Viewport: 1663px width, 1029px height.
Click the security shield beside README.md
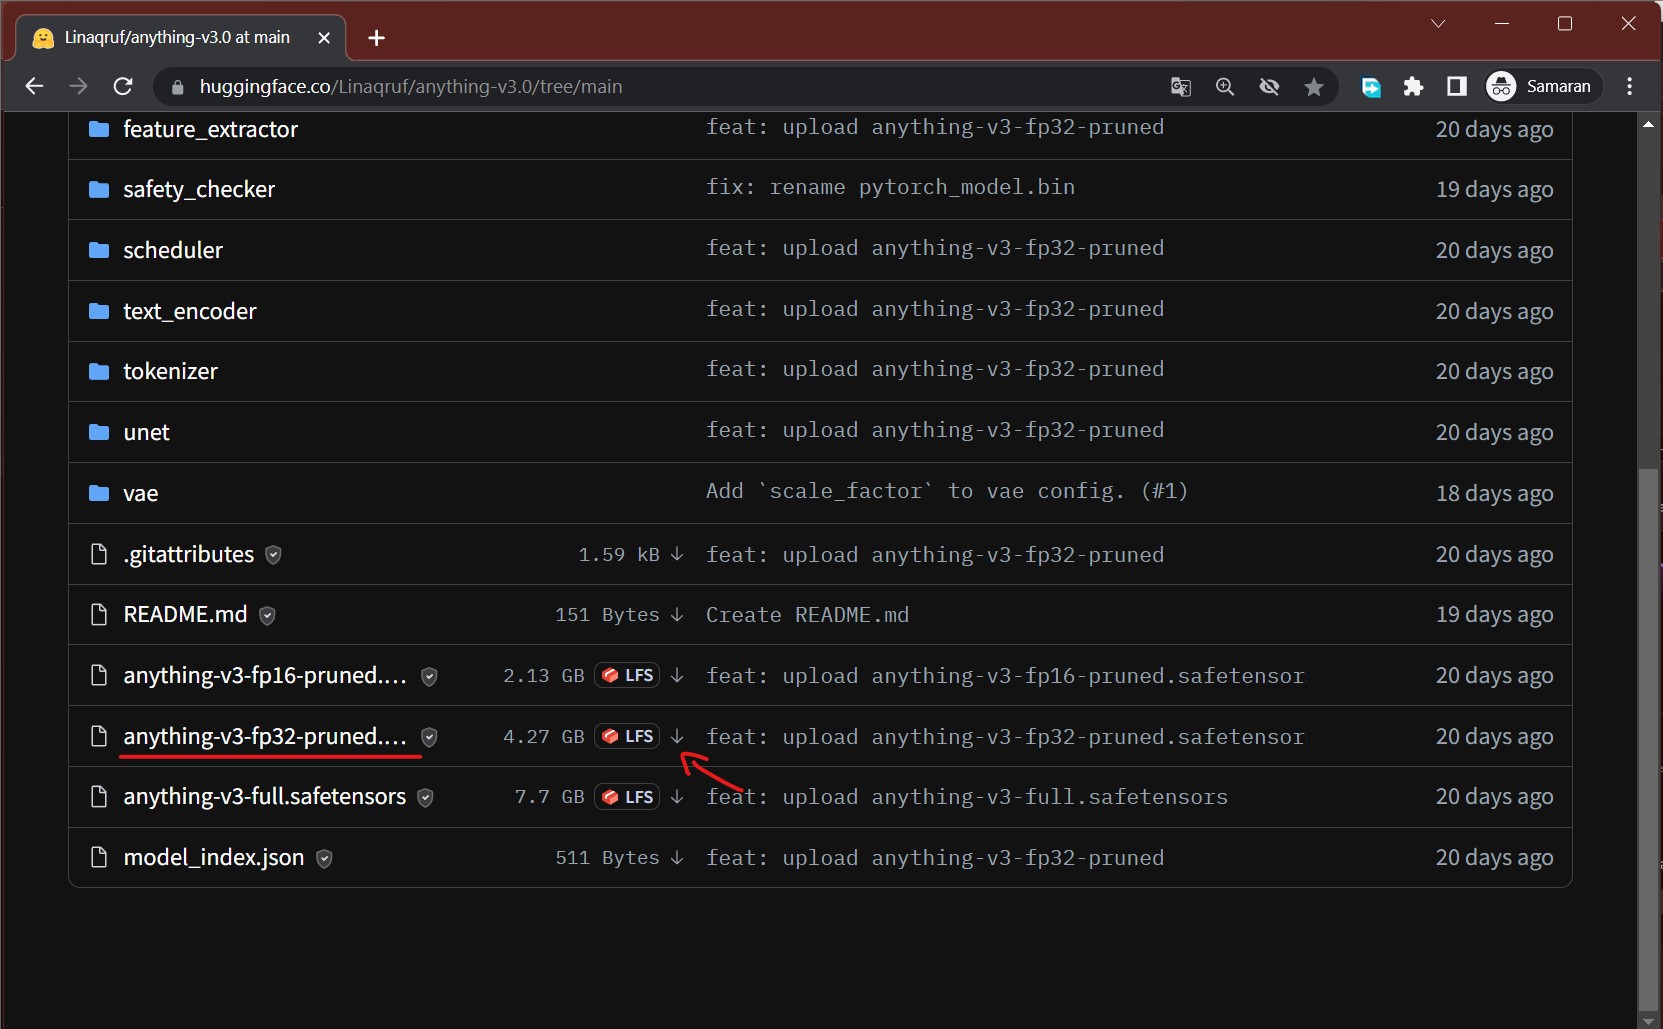[267, 616]
